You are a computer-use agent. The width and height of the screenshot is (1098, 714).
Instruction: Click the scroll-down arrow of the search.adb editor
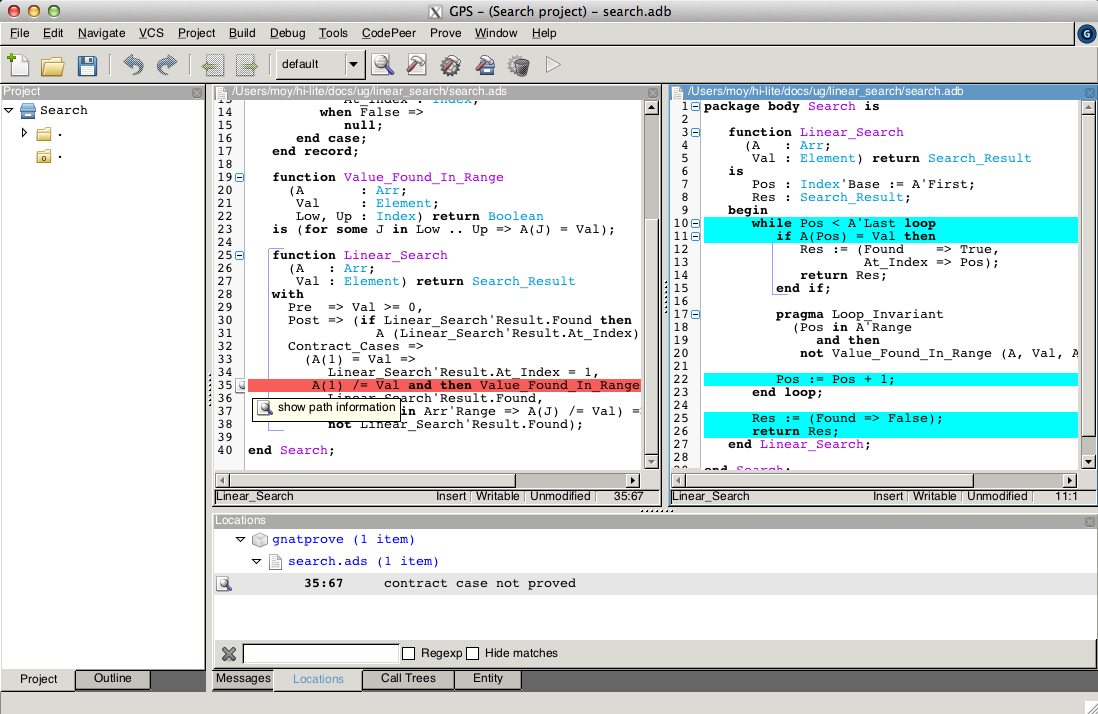click(1088, 462)
